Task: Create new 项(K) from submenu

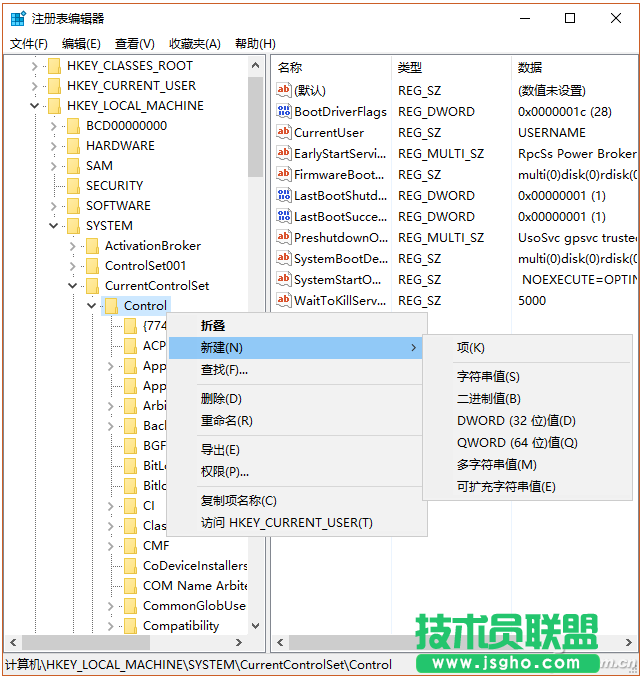Action: [527, 348]
